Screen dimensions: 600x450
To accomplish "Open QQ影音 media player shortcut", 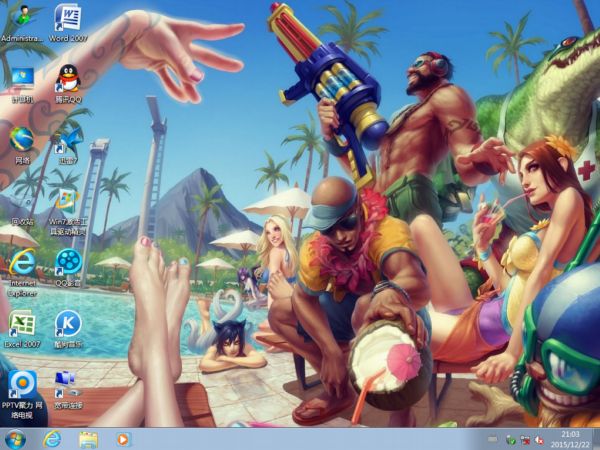I will pyautogui.click(x=68, y=263).
